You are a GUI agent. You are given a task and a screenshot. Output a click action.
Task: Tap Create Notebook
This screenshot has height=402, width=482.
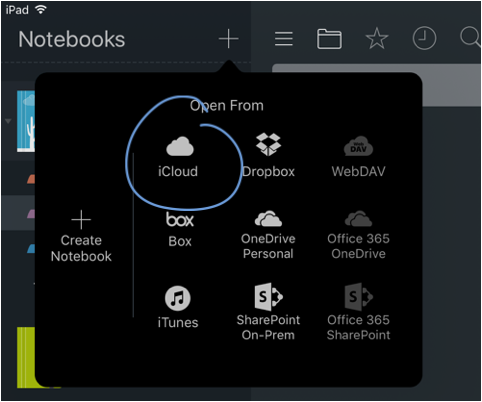pos(81,236)
